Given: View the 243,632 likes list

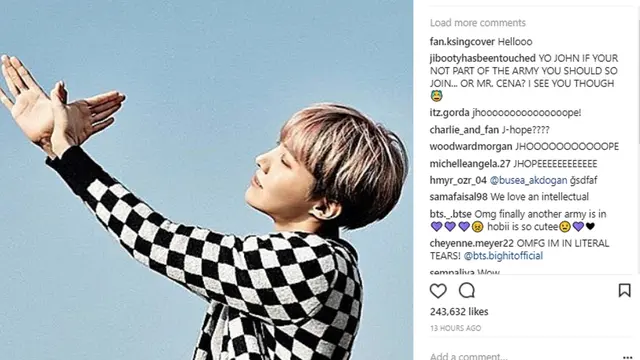Looking at the screenshot, I should tap(459, 312).
